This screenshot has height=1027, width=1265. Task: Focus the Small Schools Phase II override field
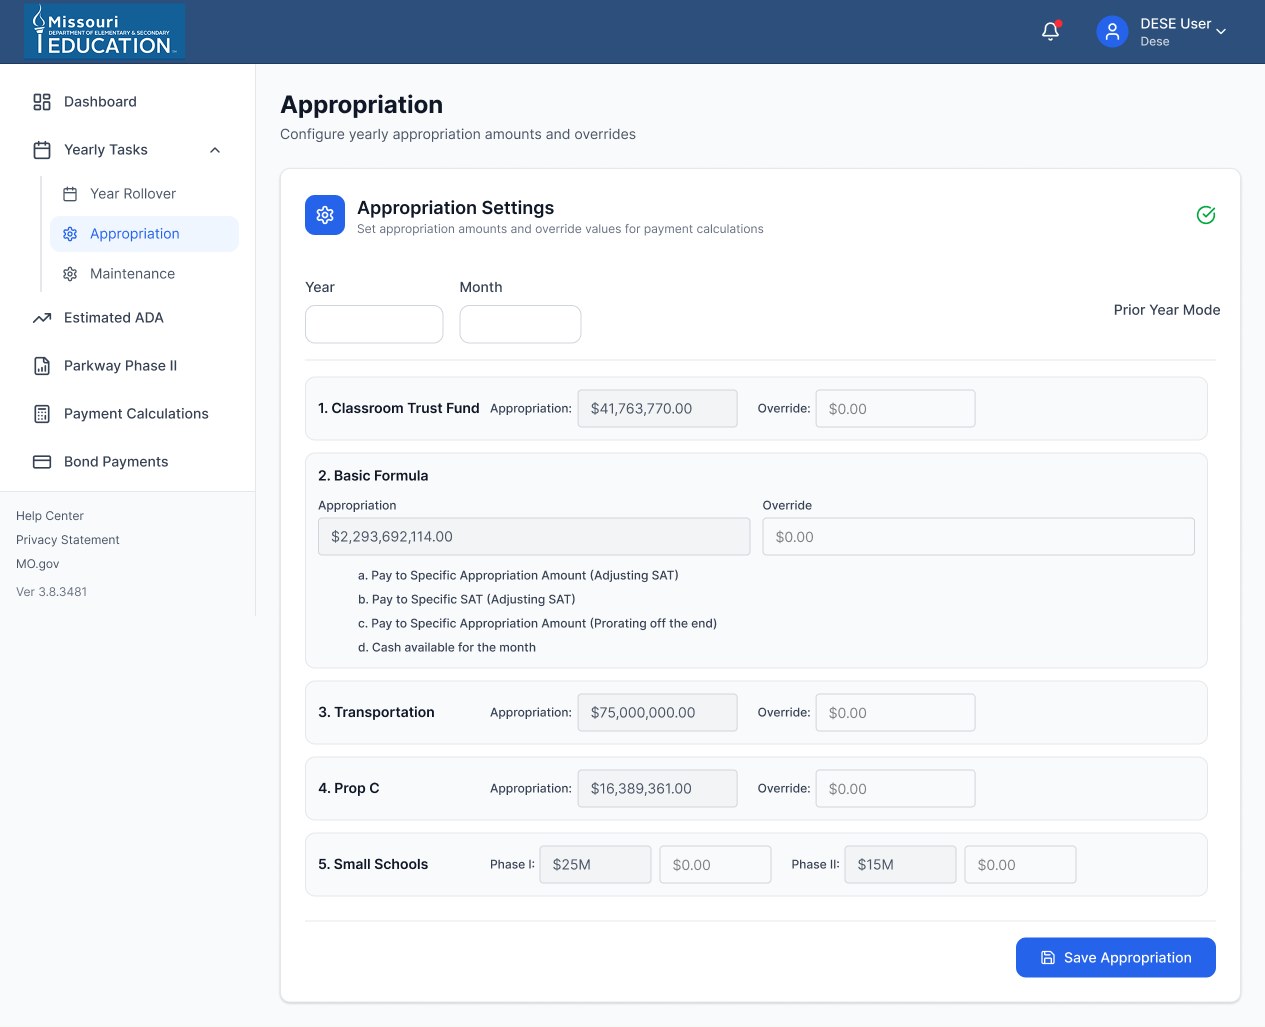1021,865
